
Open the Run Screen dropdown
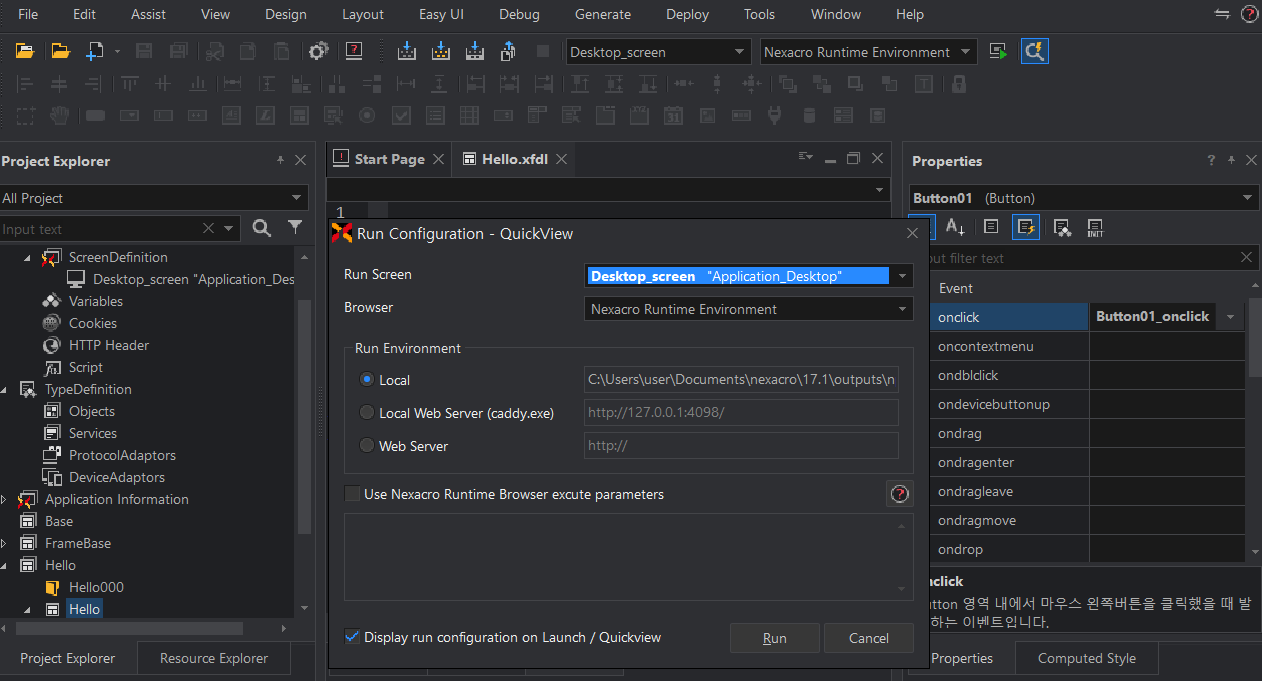coord(902,276)
